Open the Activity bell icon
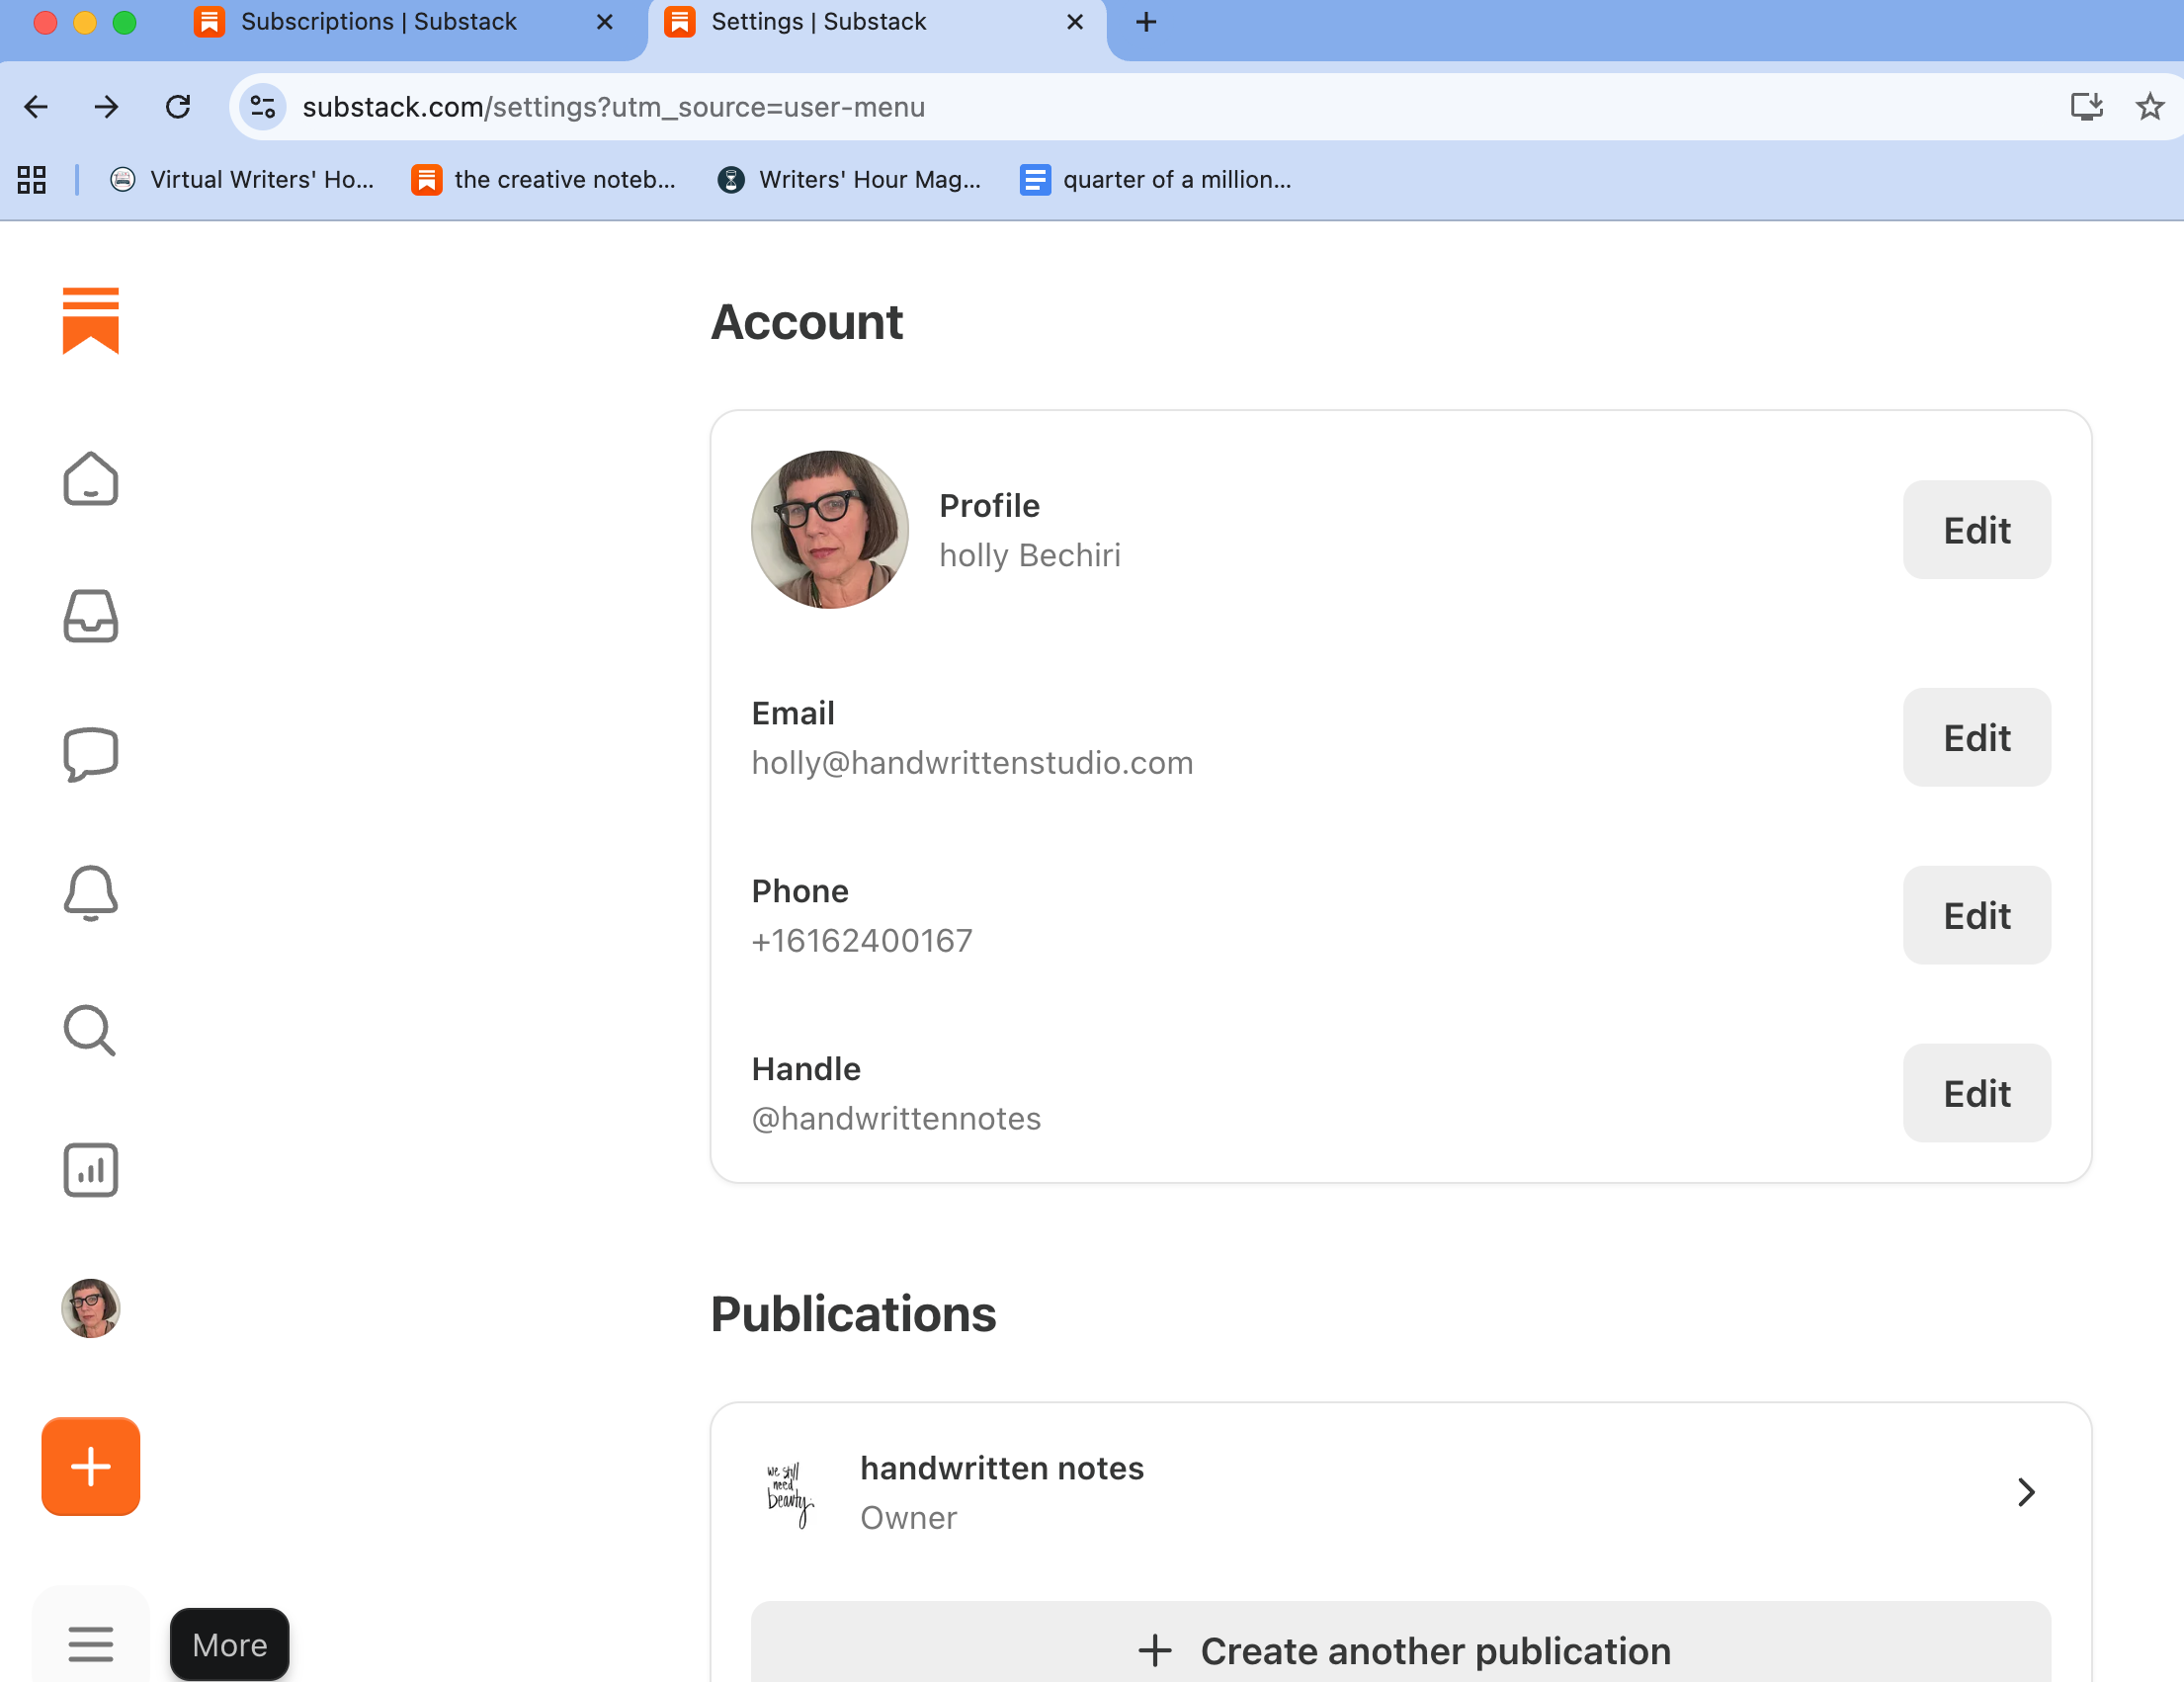Viewport: 2184px width, 1682px height. (x=90, y=892)
